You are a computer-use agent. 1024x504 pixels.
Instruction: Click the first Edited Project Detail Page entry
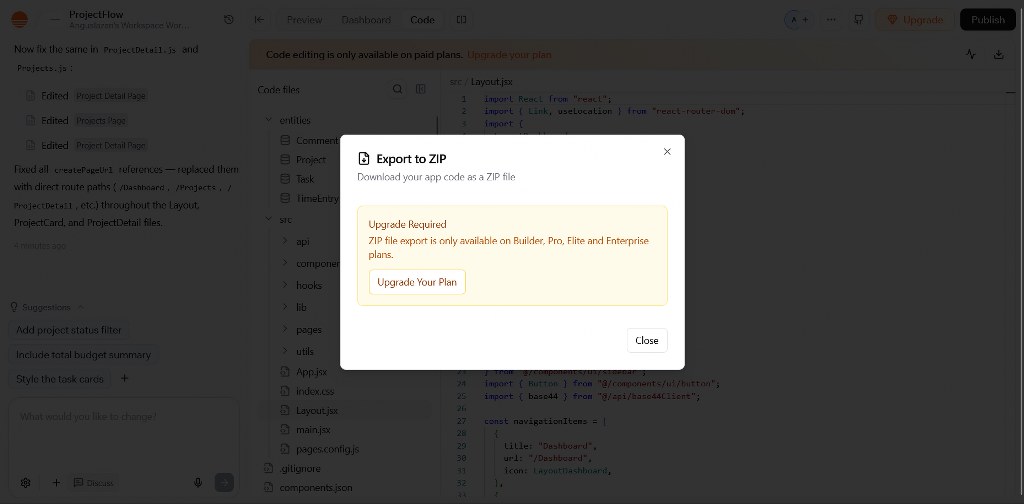coord(86,95)
